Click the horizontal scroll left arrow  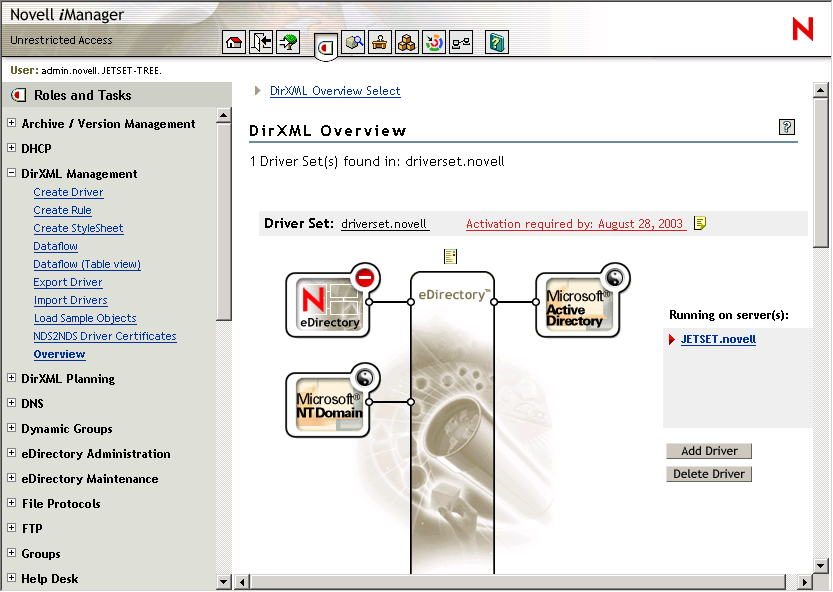pyautogui.click(x=242, y=582)
